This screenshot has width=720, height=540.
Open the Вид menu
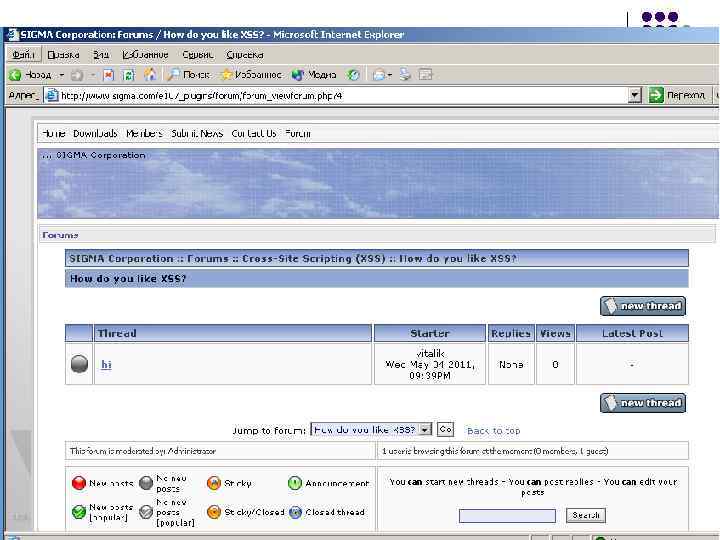(101, 55)
